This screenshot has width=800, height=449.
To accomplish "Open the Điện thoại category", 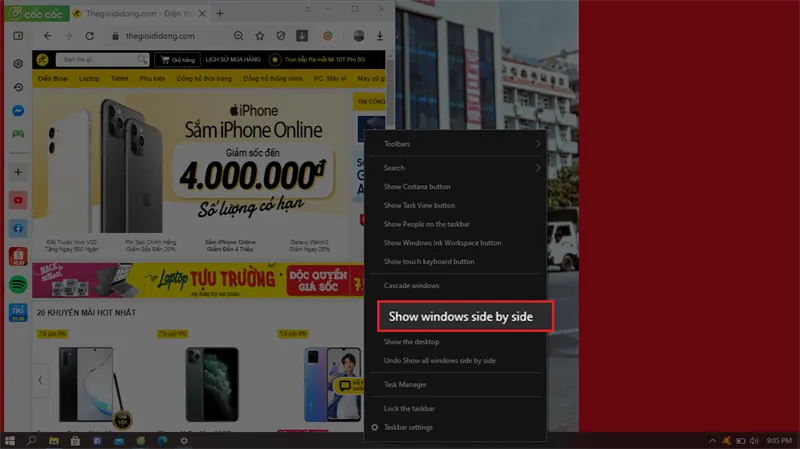I will [53, 79].
